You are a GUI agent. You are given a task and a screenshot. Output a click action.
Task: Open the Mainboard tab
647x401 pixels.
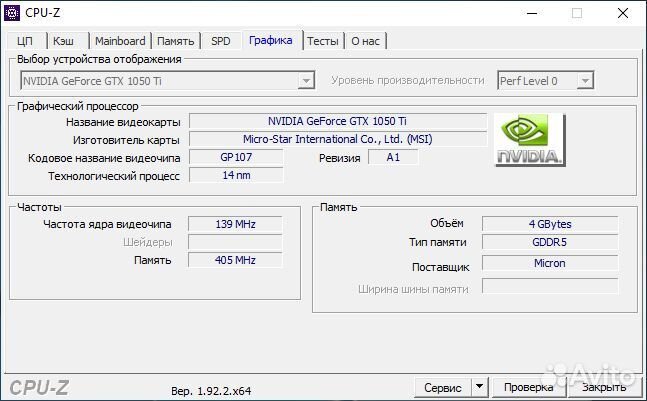[x=120, y=41]
